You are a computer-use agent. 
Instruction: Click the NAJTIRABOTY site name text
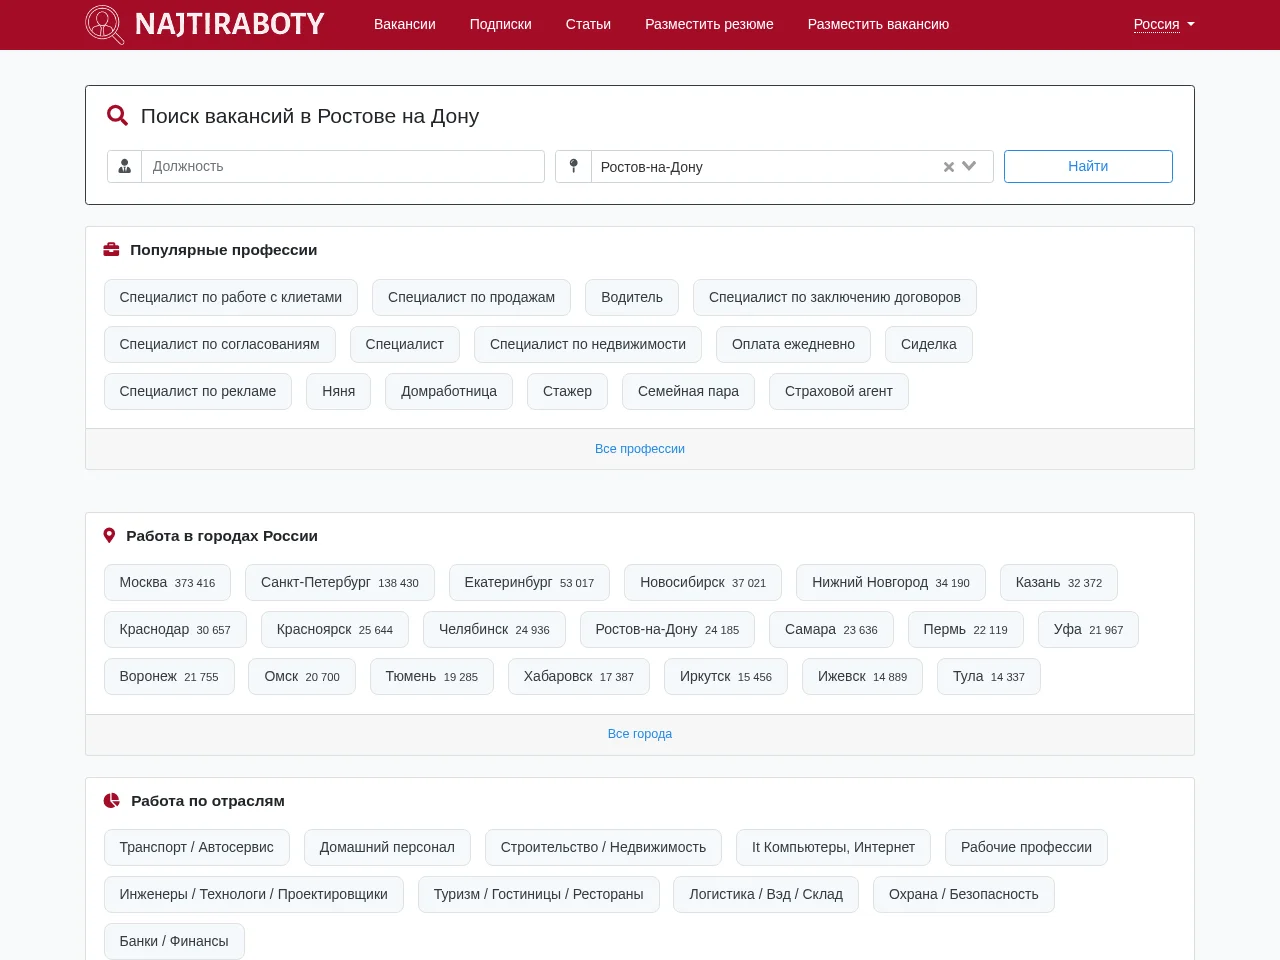tap(230, 24)
